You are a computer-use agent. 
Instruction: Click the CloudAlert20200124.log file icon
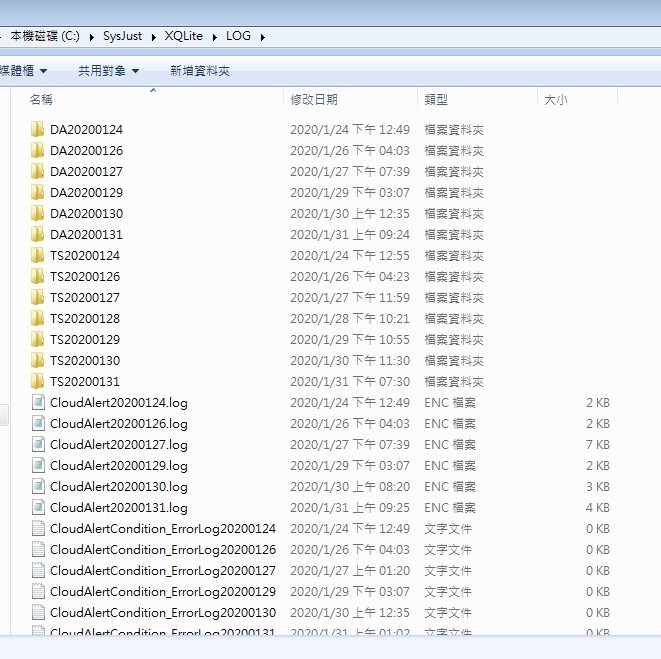tap(38, 402)
